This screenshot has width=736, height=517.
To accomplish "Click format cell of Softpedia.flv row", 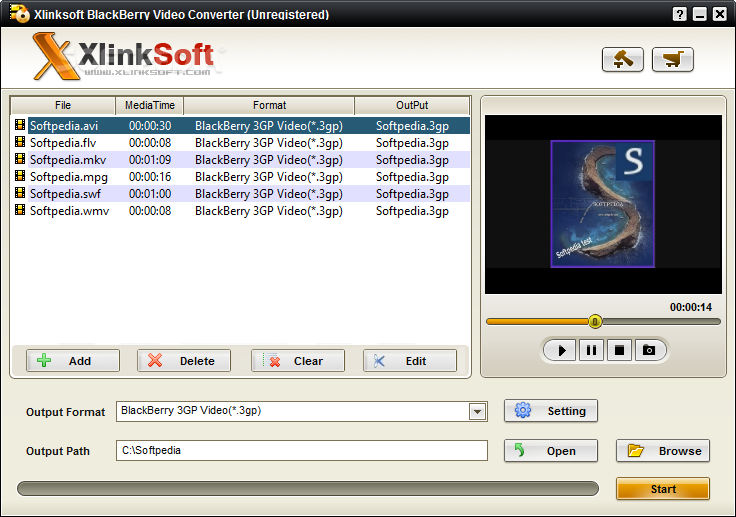I will [268, 143].
